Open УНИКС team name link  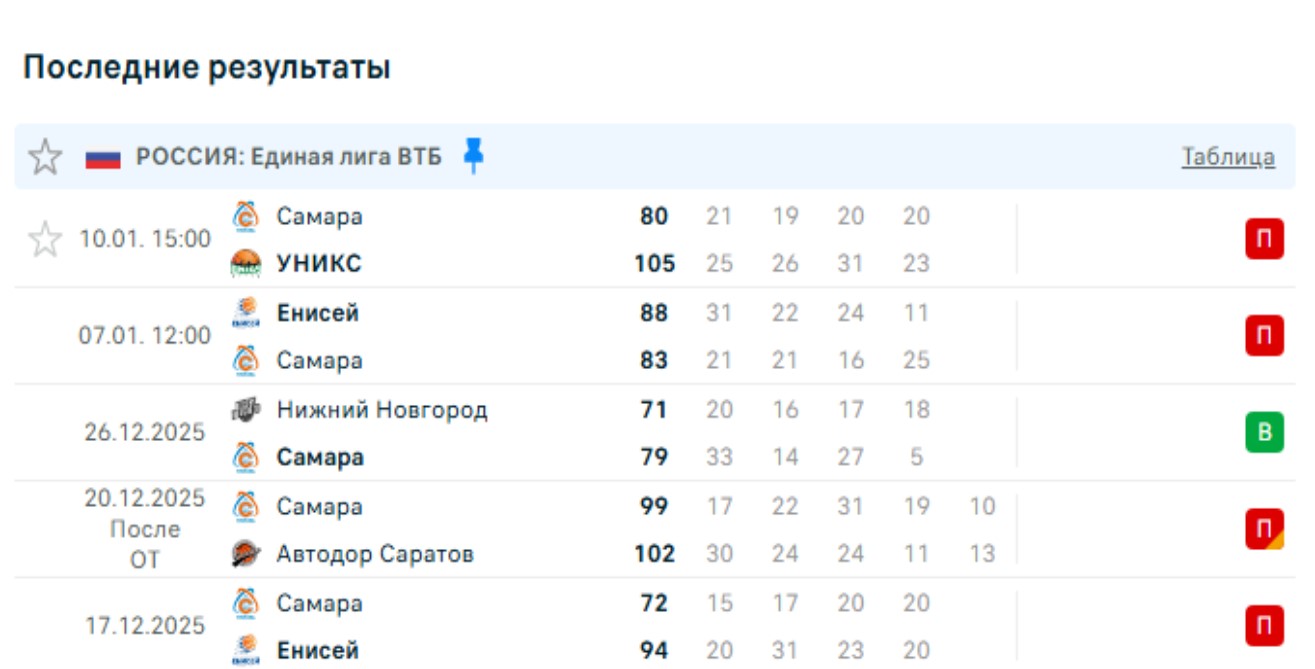point(319,264)
